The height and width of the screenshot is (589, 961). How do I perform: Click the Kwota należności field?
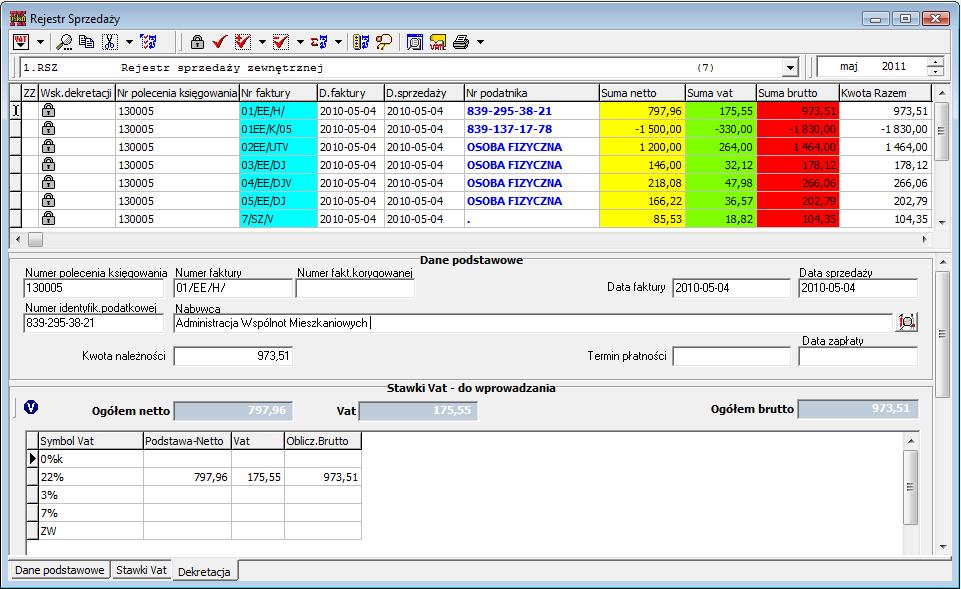point(233,356)
